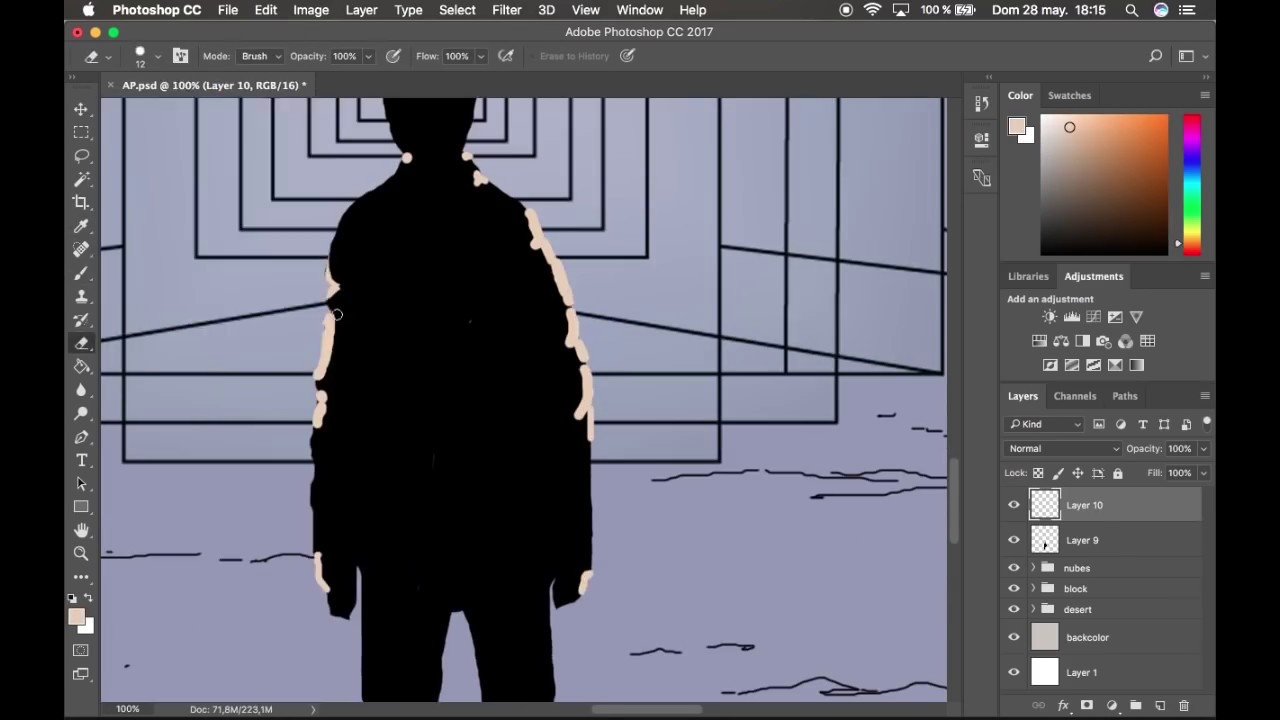Expand the block layer group

(x=1033, y=588)
